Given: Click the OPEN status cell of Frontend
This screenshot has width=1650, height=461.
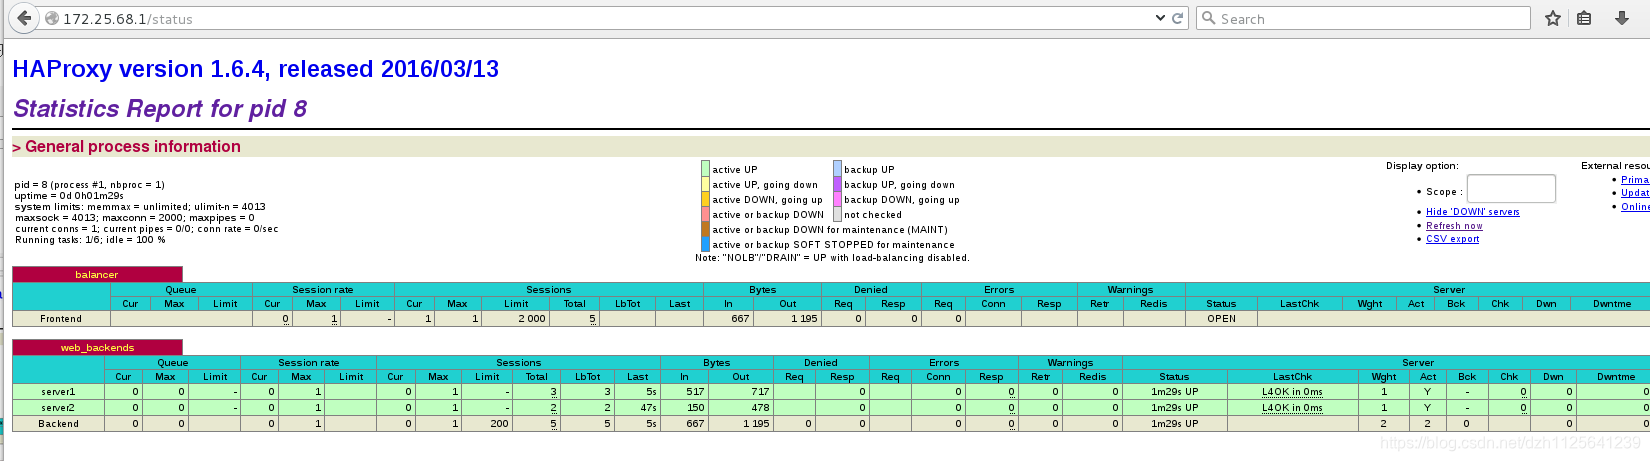Looking at the screenshot, I should [1221, 319].
